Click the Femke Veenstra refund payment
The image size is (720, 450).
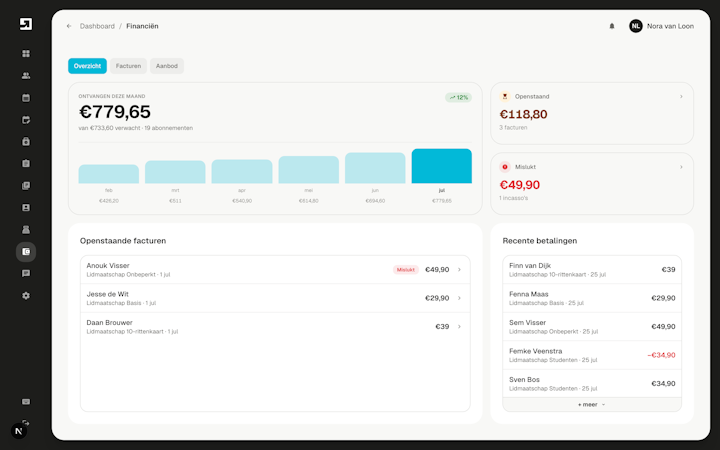tap(592, 355)
